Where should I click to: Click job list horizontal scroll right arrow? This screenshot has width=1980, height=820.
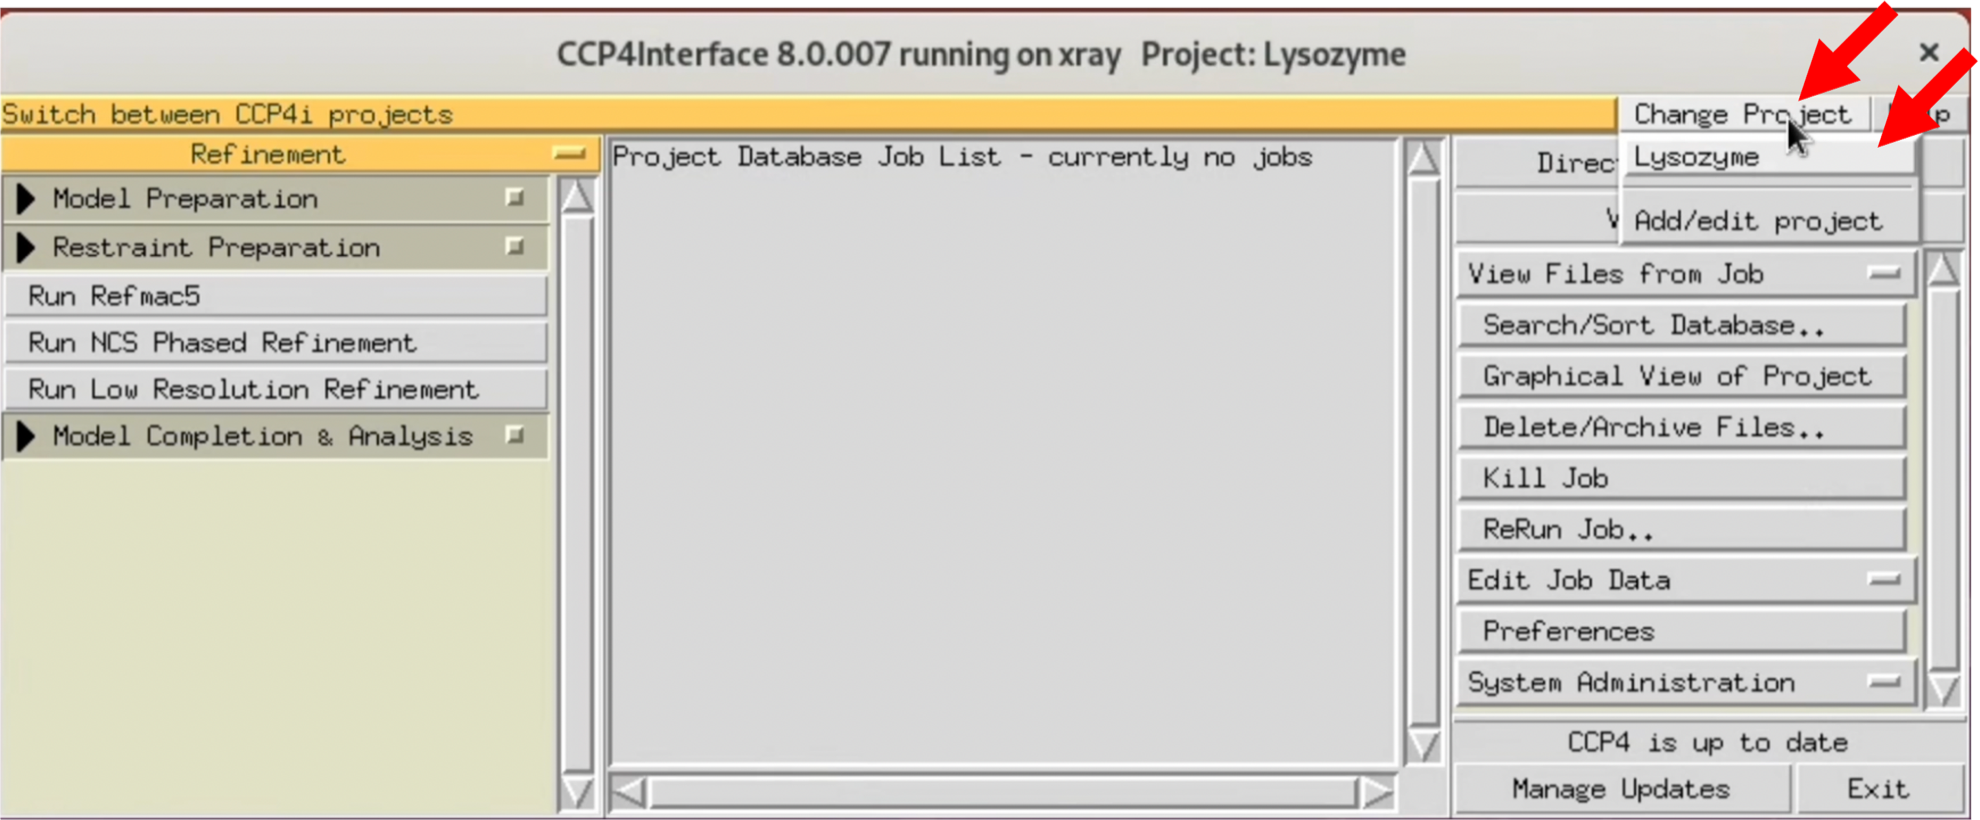[x=1377, y=793]
